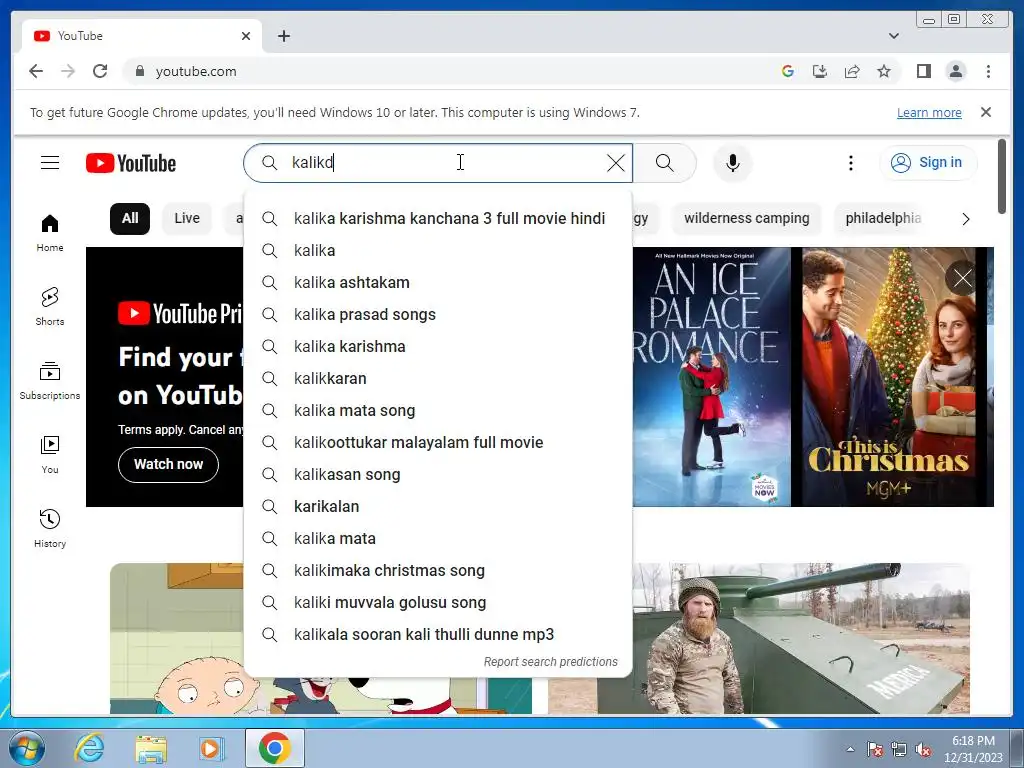Click the Google icon in address bar
The width and height of the screenshot is (1024, 768).
[x=788, y=71]
